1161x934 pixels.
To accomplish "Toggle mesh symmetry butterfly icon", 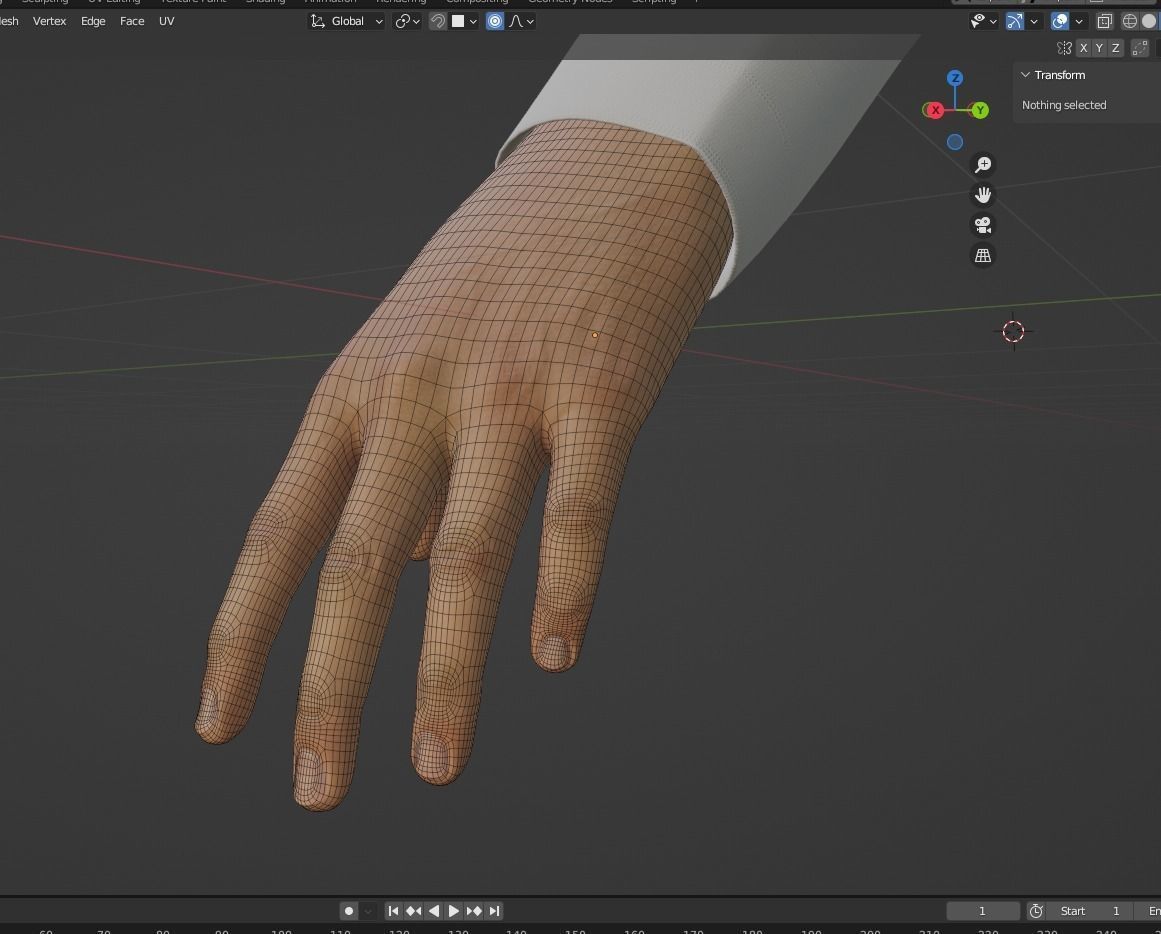I will (1064, 48).
